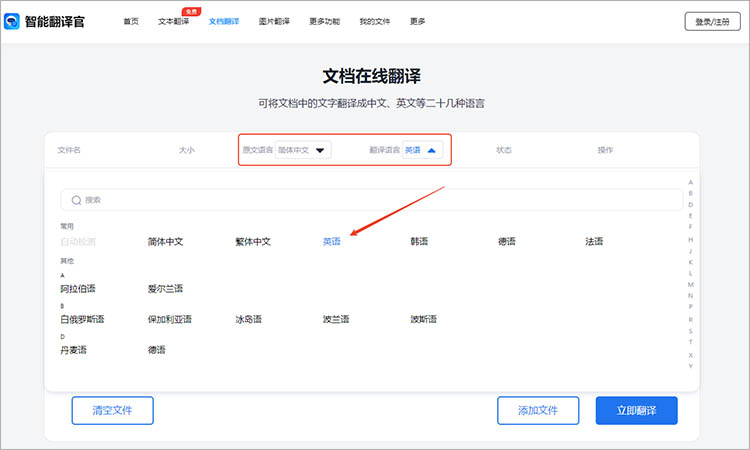Viewport: 750px width, 450px height.
Task: Open the 原文语言 简体中文 dropdown
Action: click(x=303, y=150)
